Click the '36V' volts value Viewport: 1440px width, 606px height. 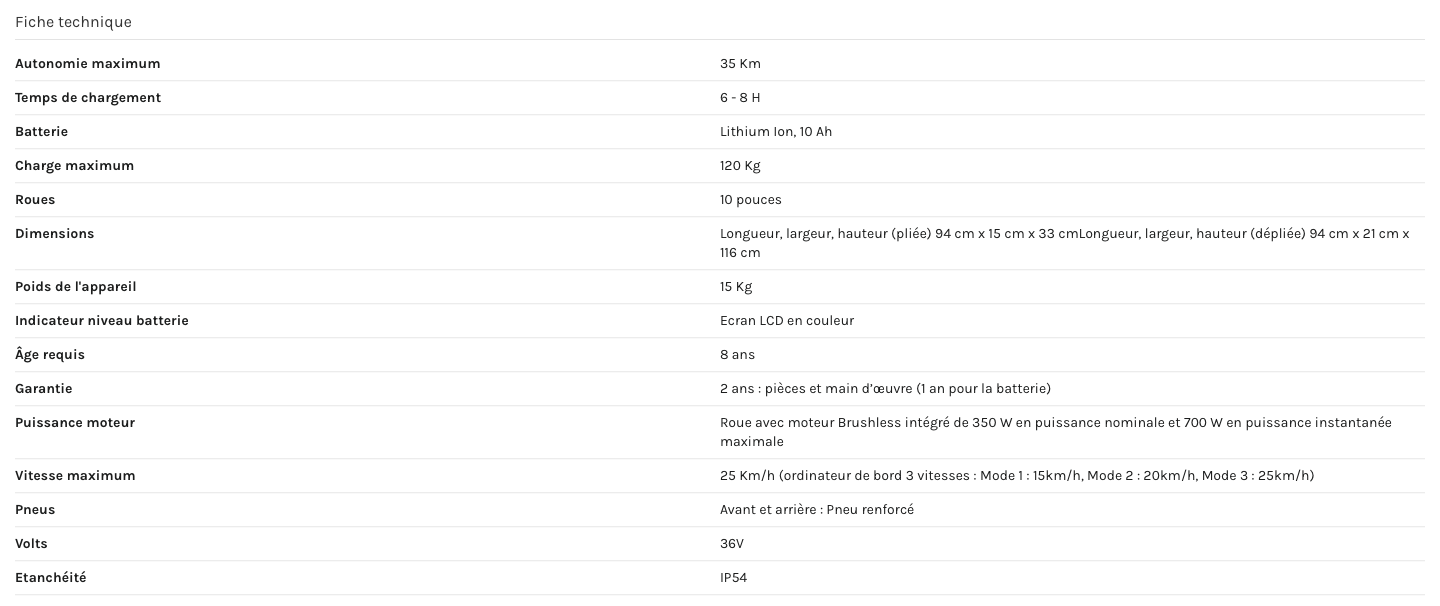coord(732,544)
